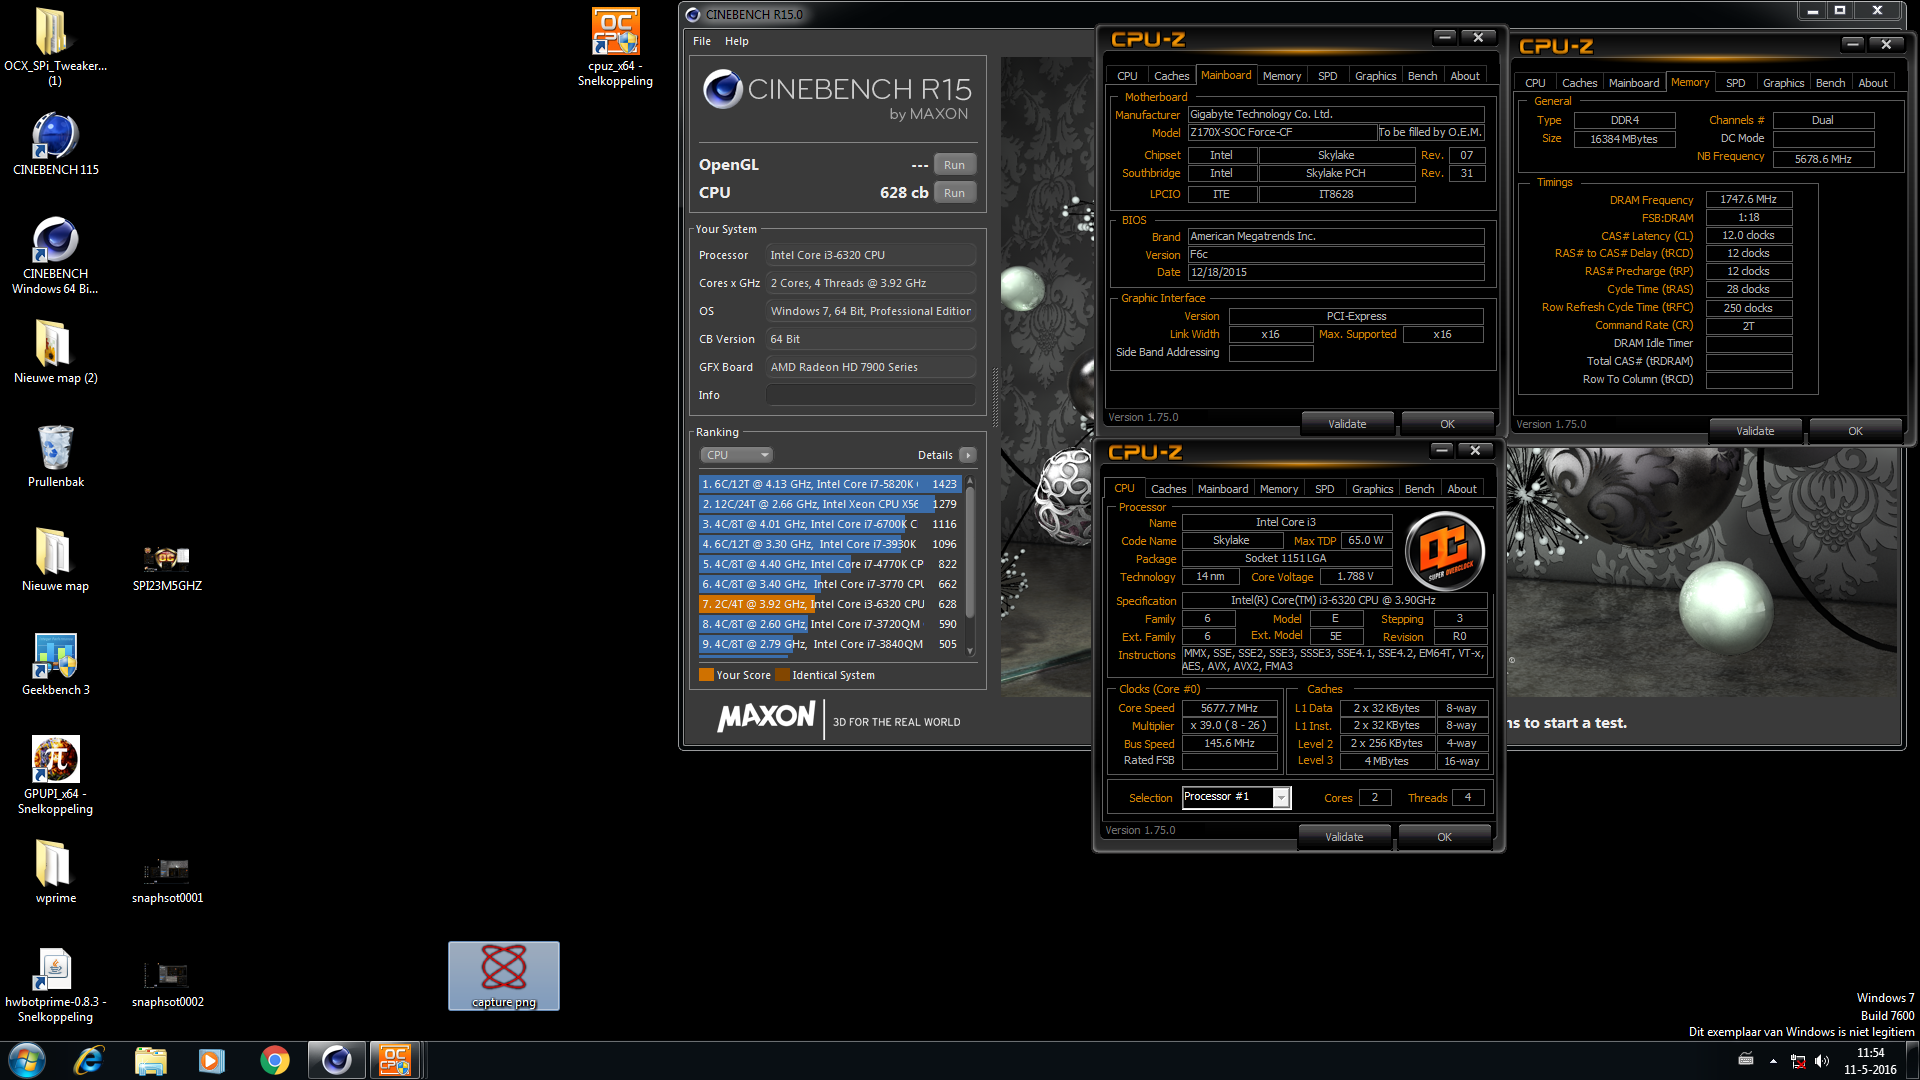1920x1080 pixels.
Task: Select capture.png file on desktop
Action: click(504, 976)
